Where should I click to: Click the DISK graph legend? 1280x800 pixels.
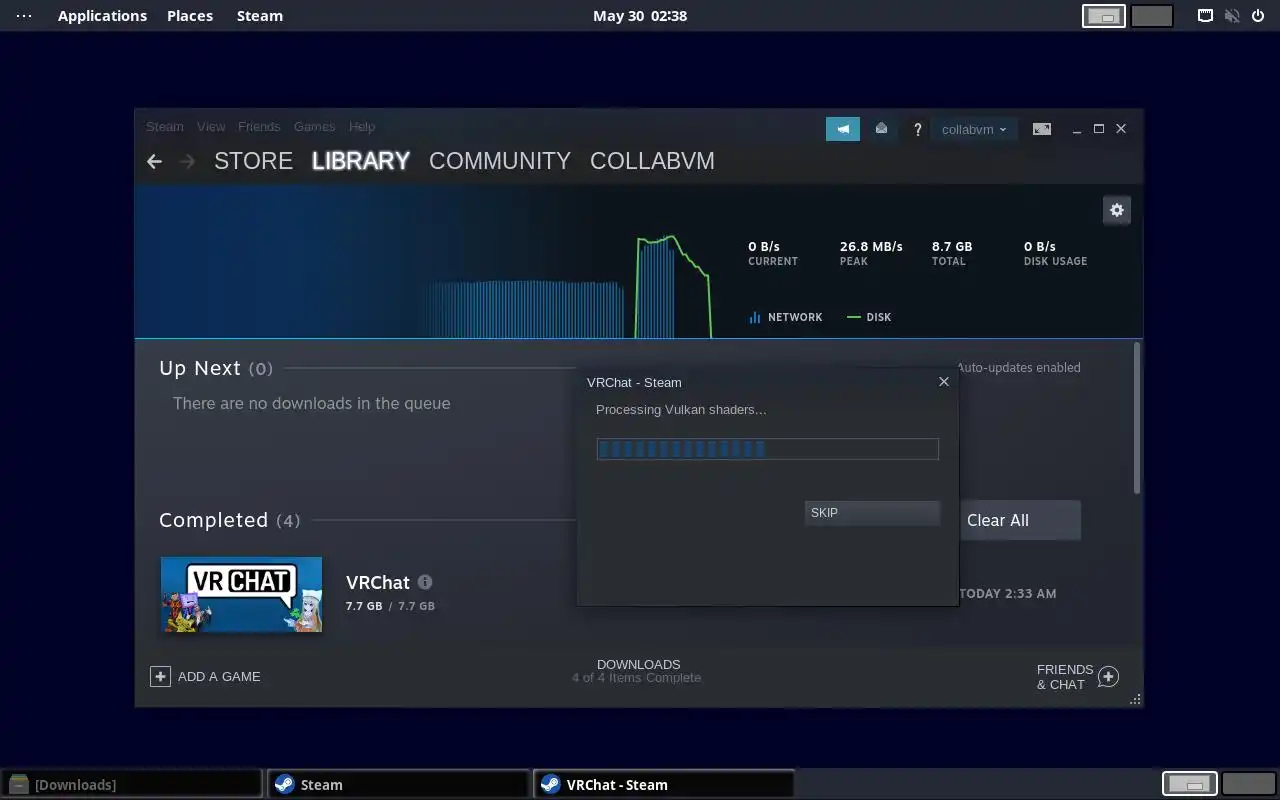point(869,317)
